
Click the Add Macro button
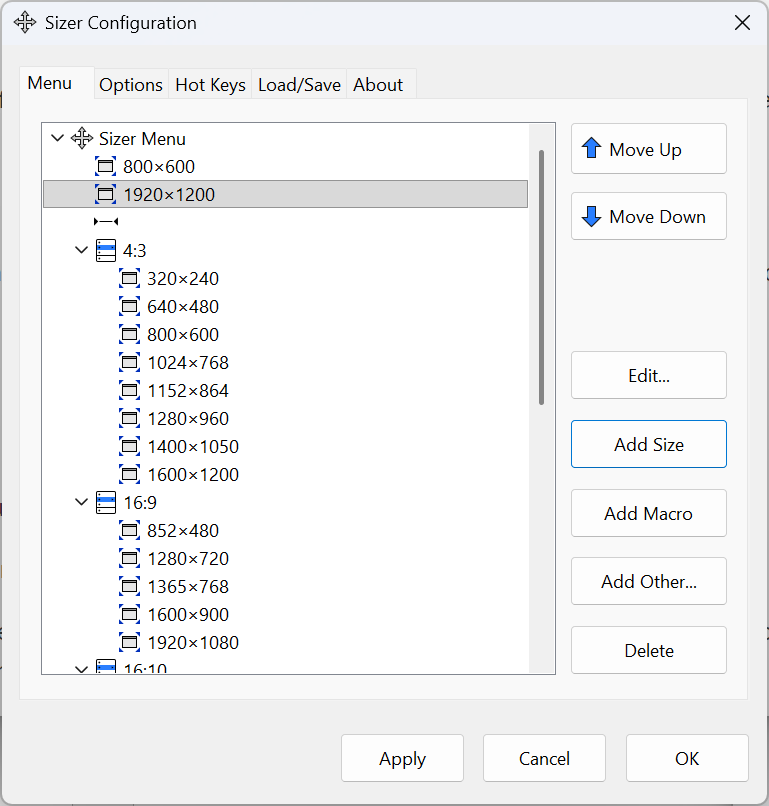tap(649, 513)
